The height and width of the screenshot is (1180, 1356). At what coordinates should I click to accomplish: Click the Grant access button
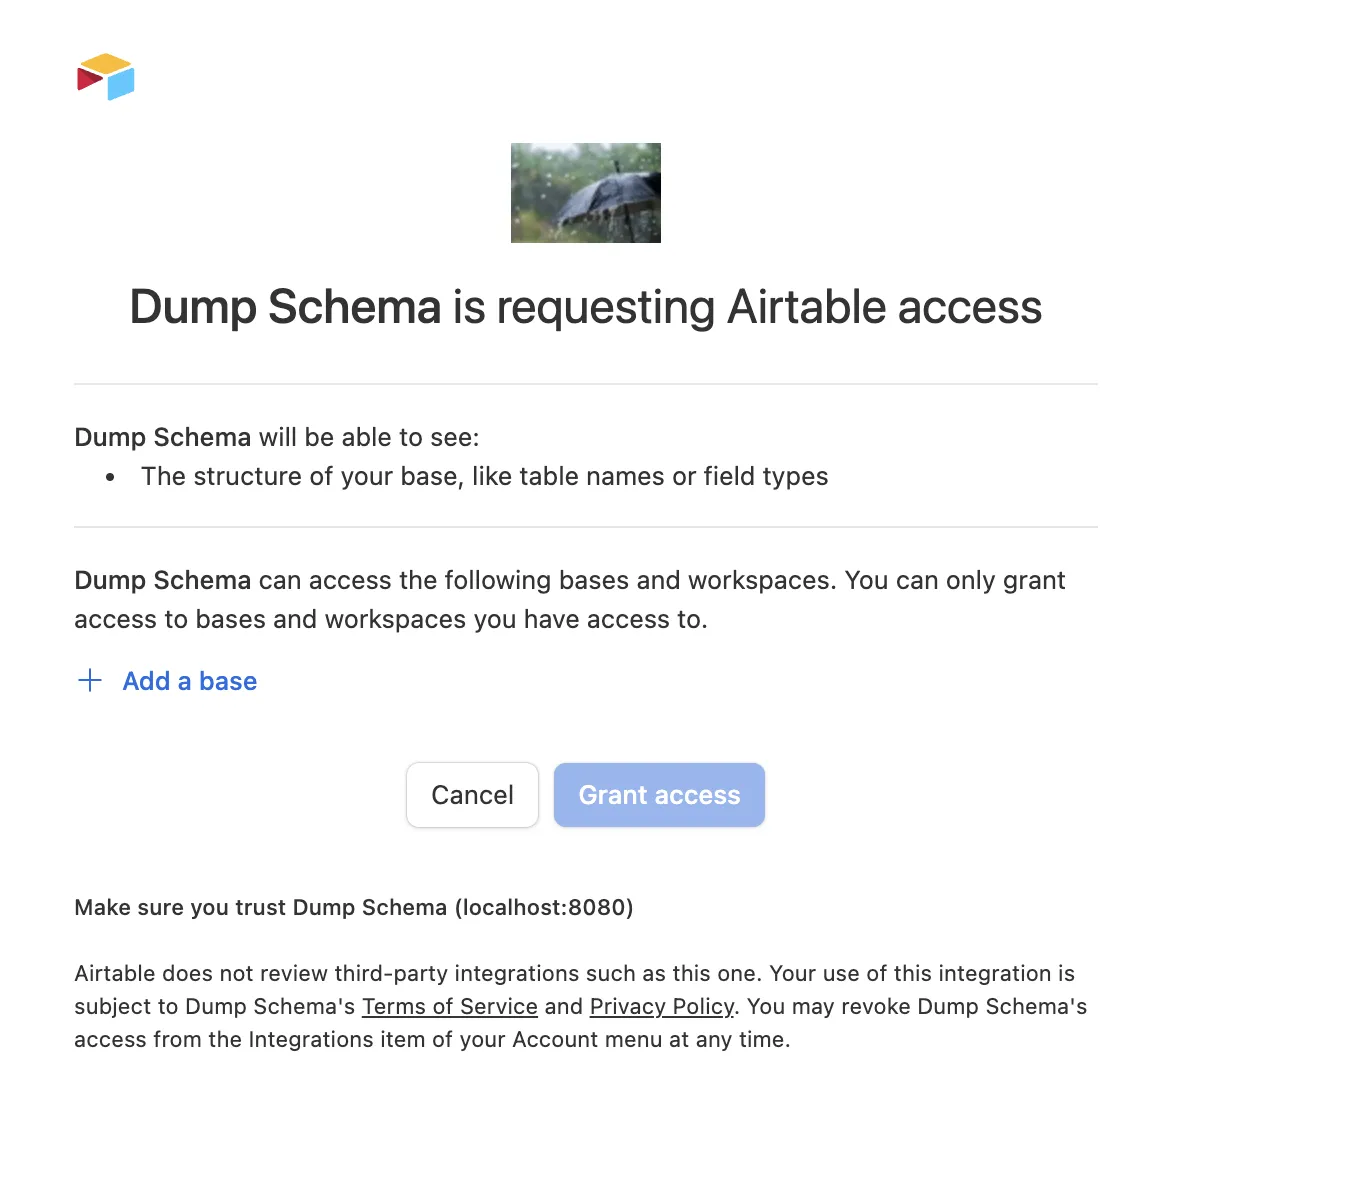659,795
